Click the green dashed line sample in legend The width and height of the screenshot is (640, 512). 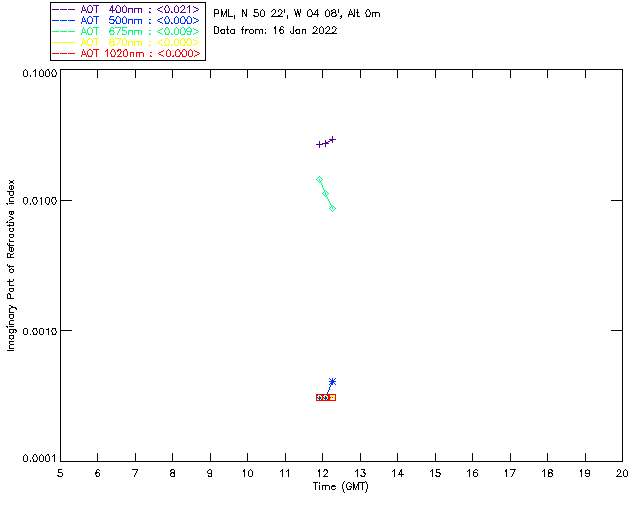click(64, 31)
